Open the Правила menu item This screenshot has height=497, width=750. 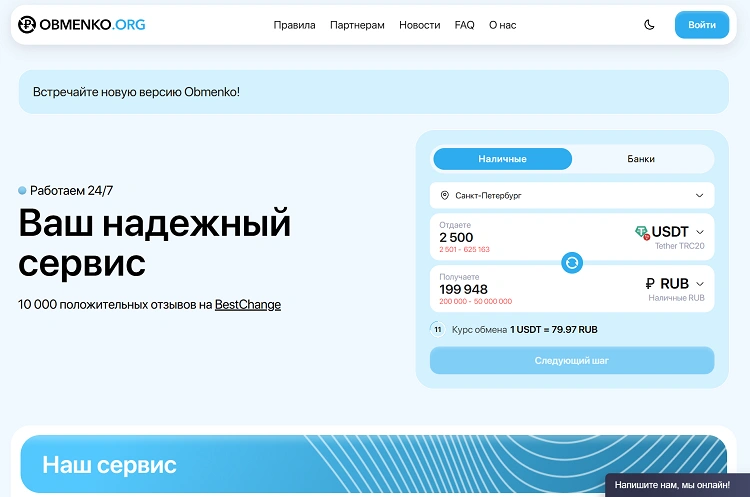pos(294,25)
